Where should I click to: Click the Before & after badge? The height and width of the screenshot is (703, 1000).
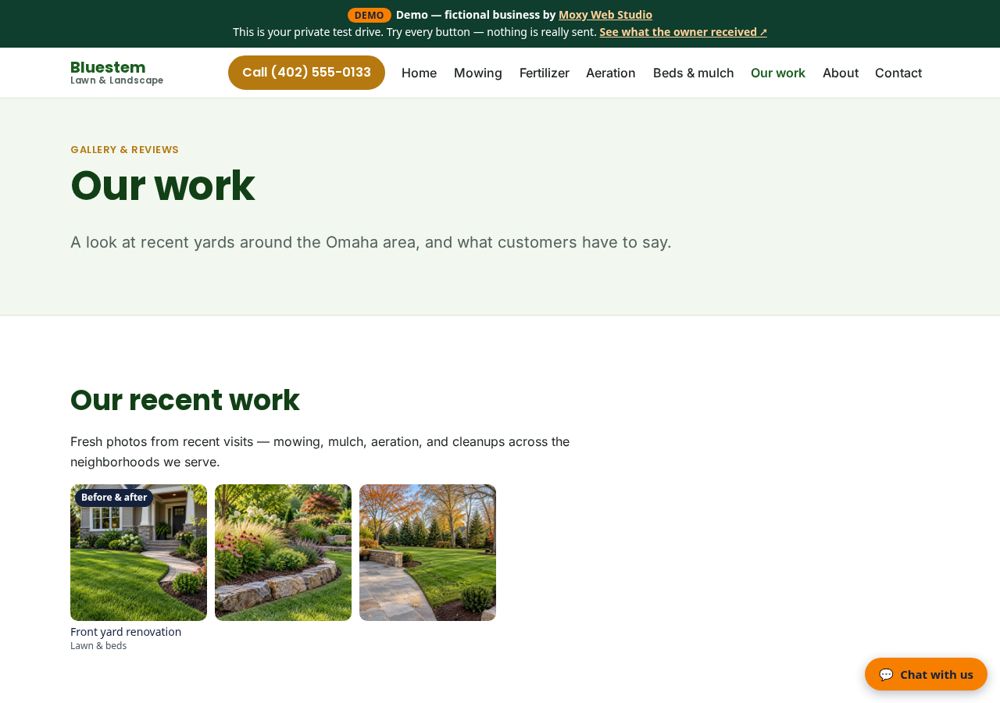coord(114,497)
